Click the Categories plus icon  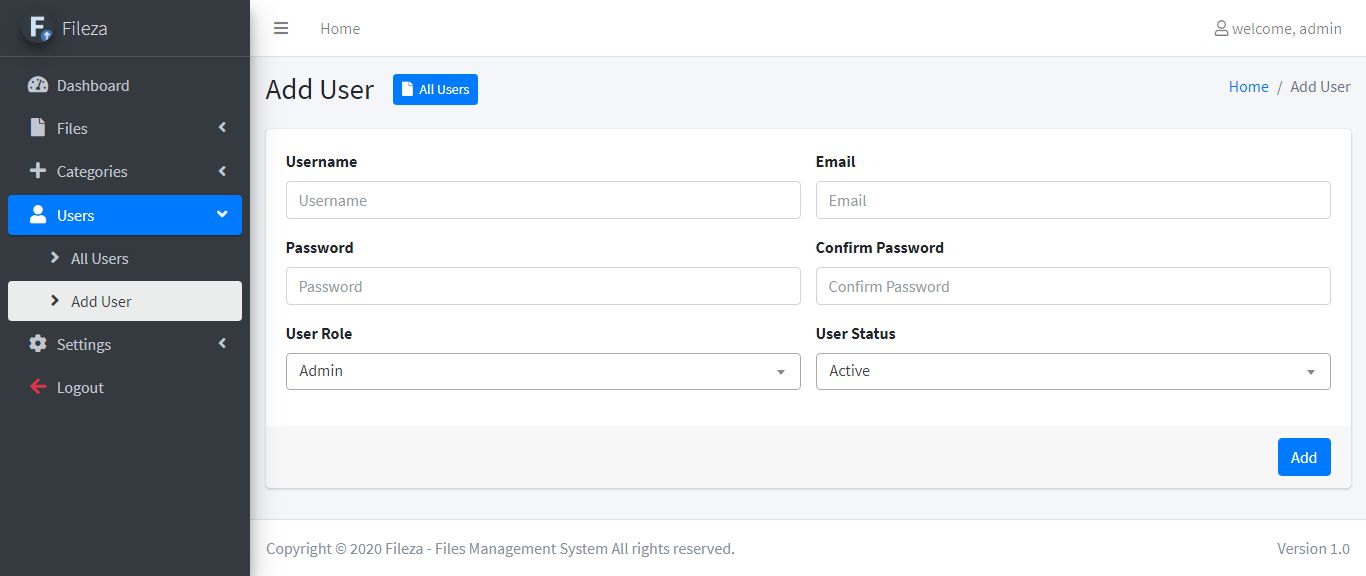click(x=38, y=171)
